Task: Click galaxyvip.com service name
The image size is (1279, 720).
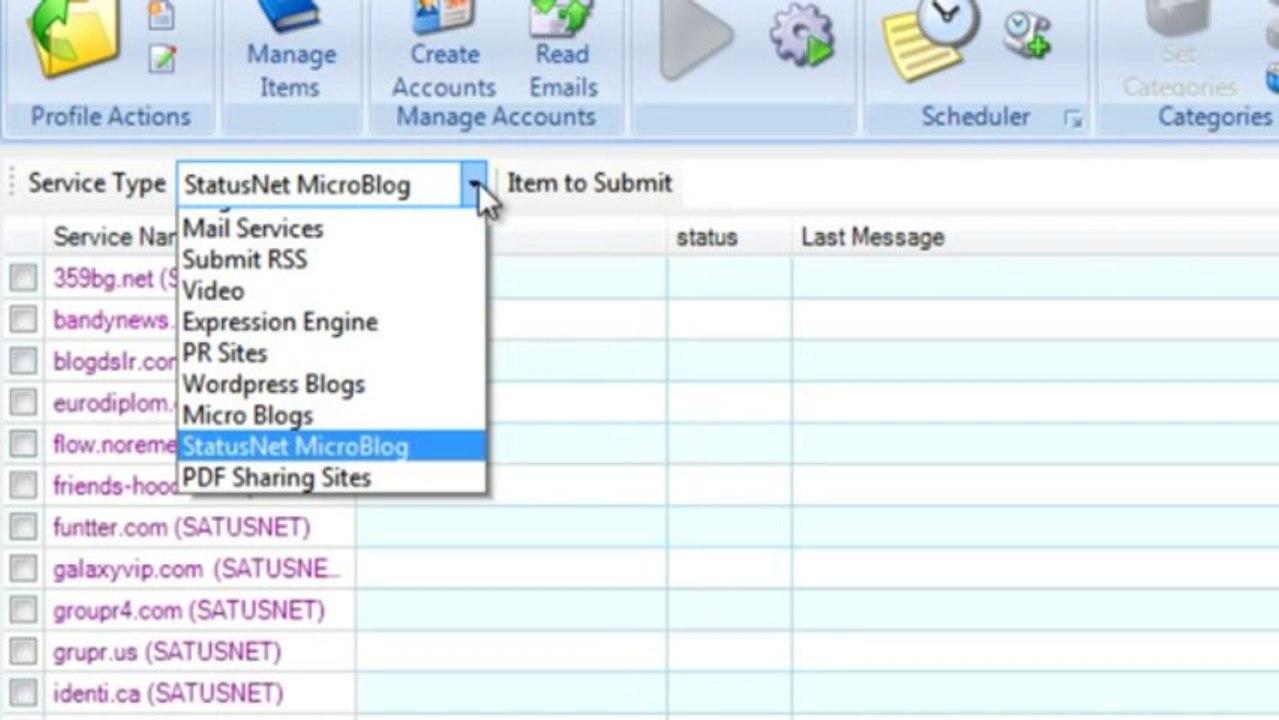Action: 197,569
